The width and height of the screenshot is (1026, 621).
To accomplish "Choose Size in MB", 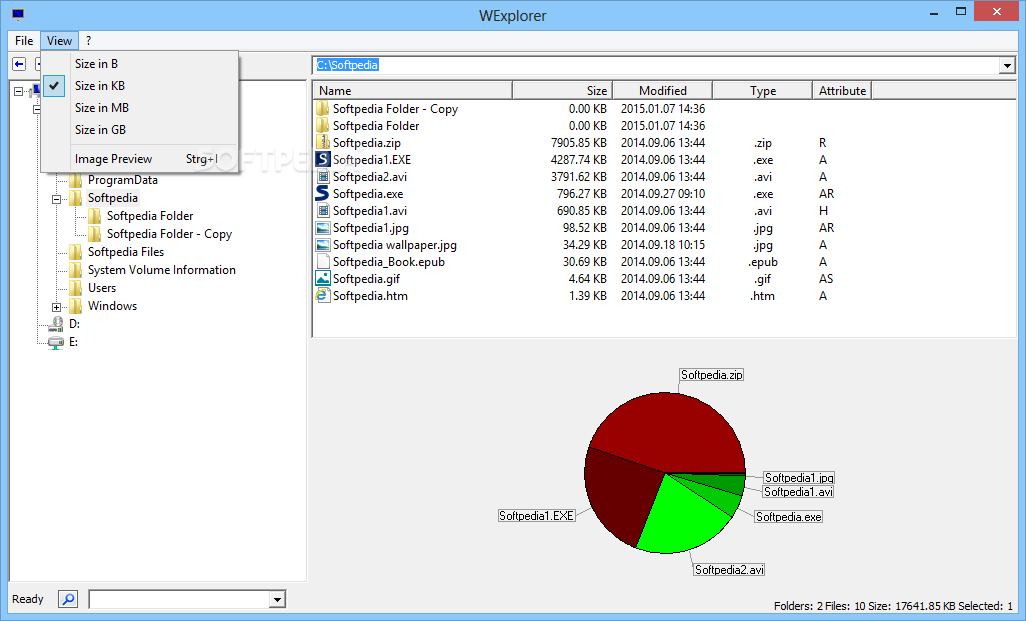I will [x=139, y=108].
